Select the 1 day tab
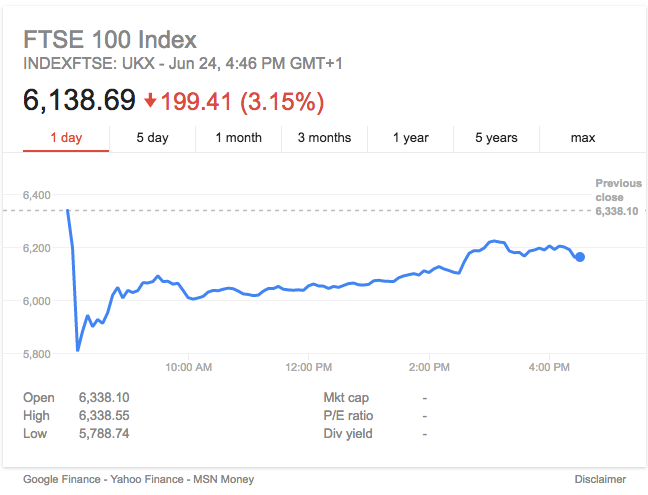 66,138
